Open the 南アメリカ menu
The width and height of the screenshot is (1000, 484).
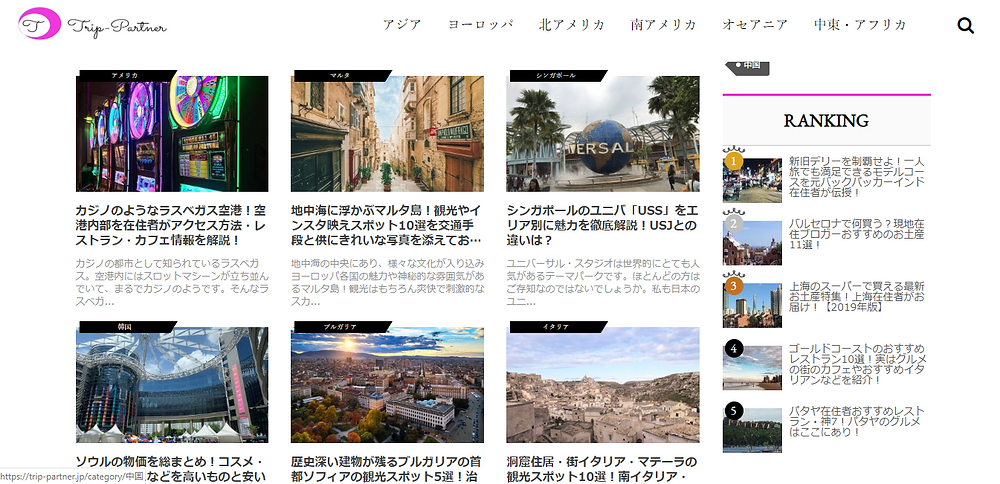[x=663, y=25]
